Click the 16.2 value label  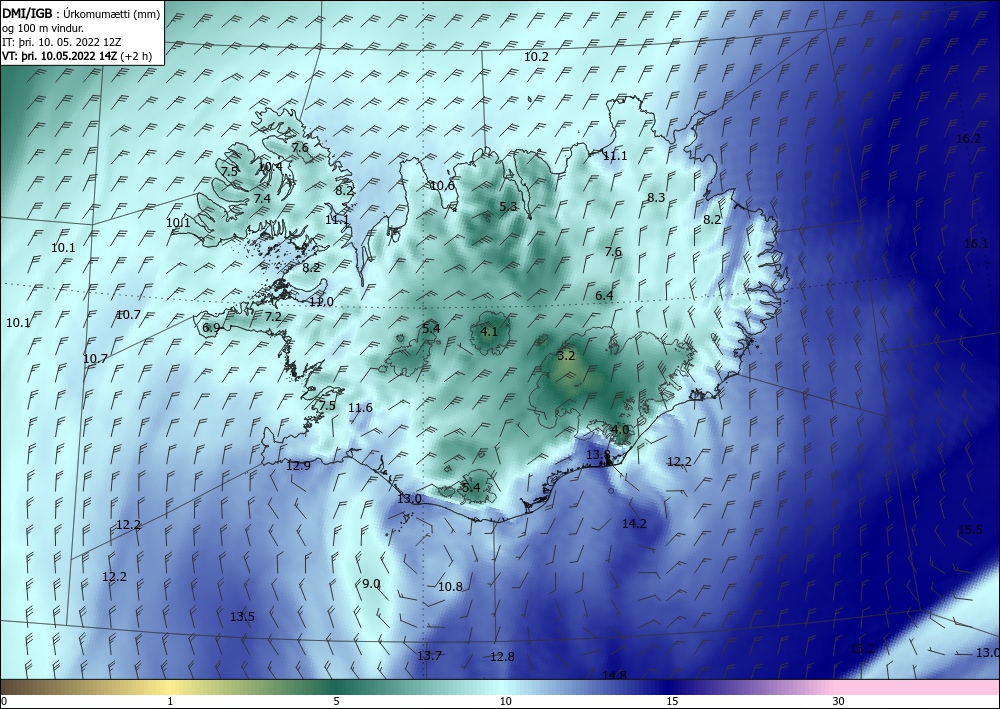point(968,139)
